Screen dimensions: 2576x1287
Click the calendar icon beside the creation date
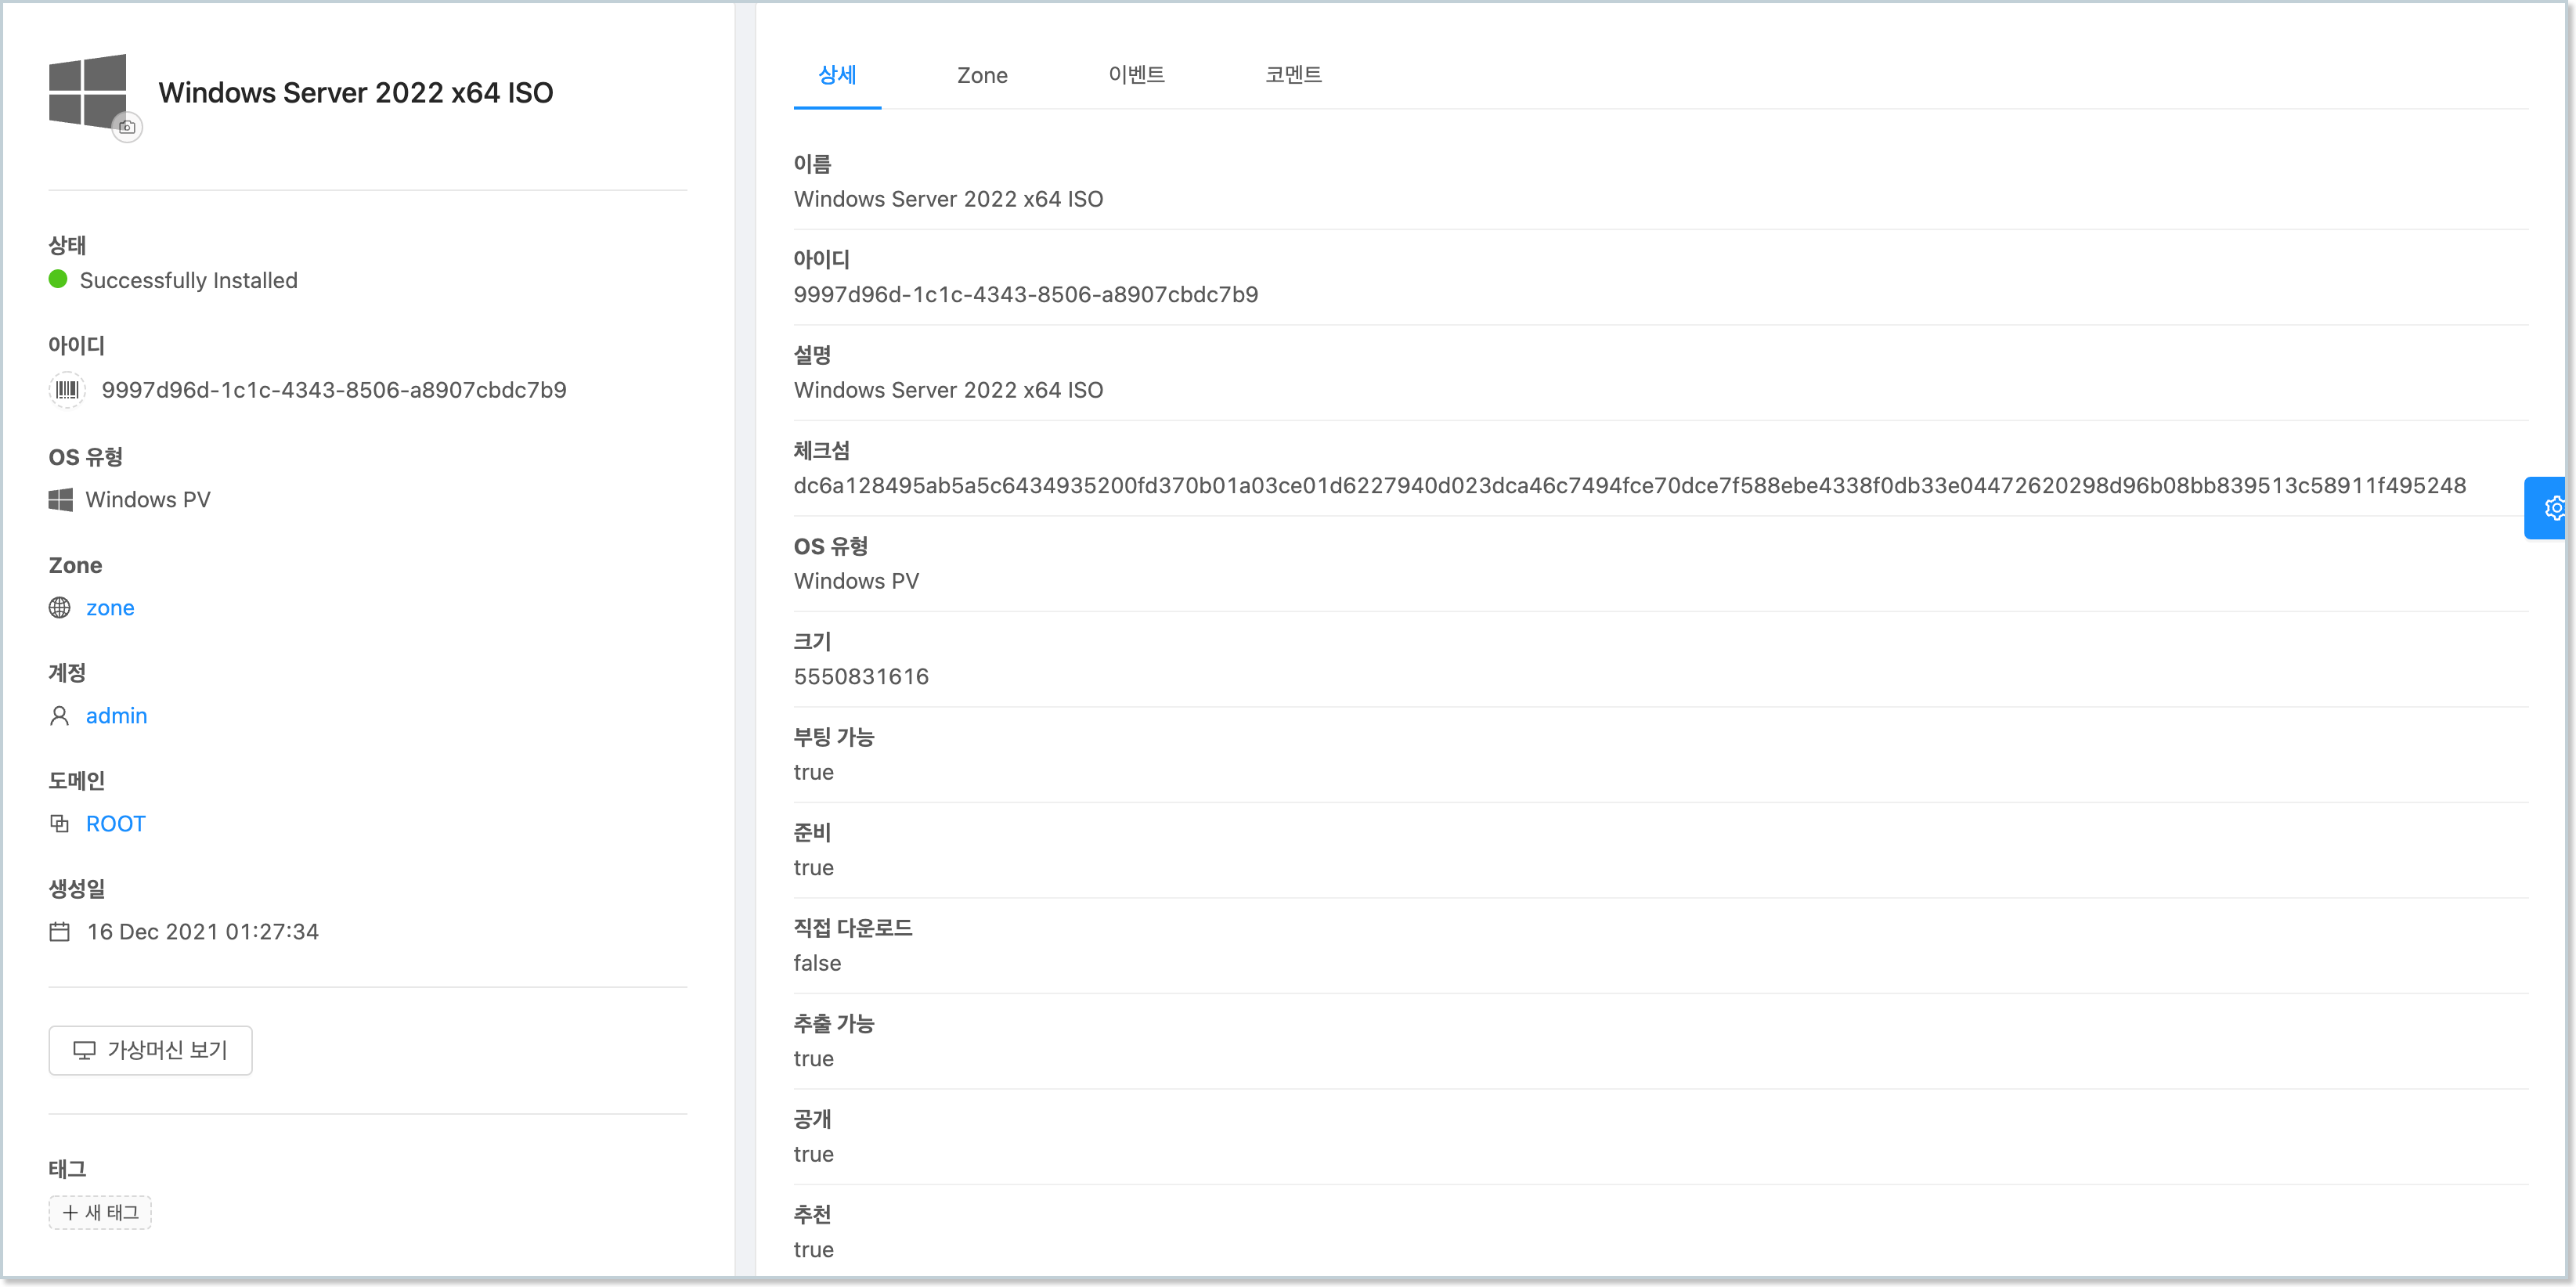click(60, 931)
